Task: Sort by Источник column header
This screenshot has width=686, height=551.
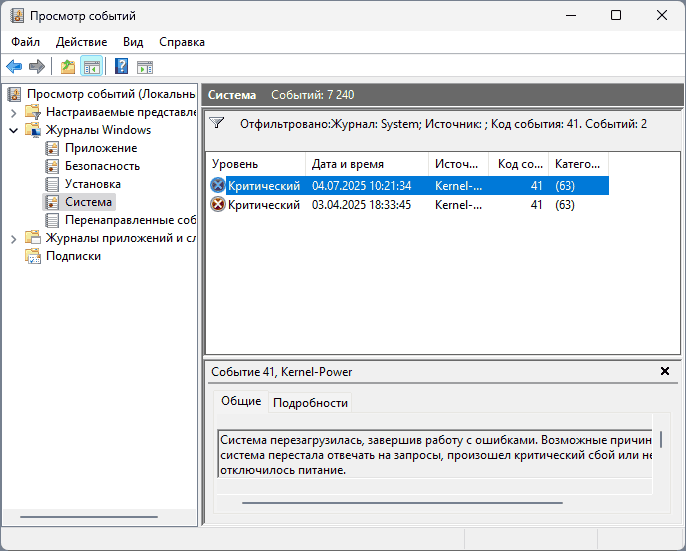Action: [458, 164]
